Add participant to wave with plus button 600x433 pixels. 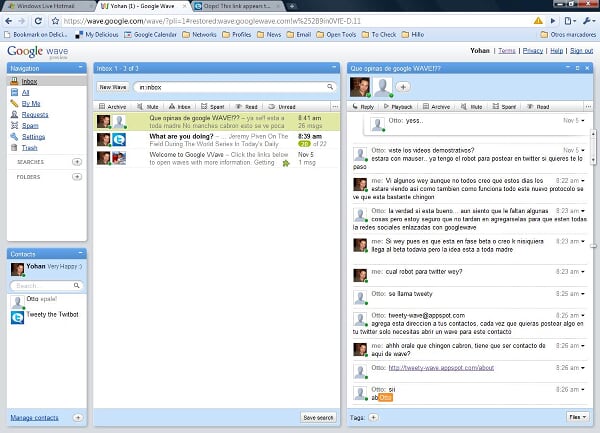(403, 87)
